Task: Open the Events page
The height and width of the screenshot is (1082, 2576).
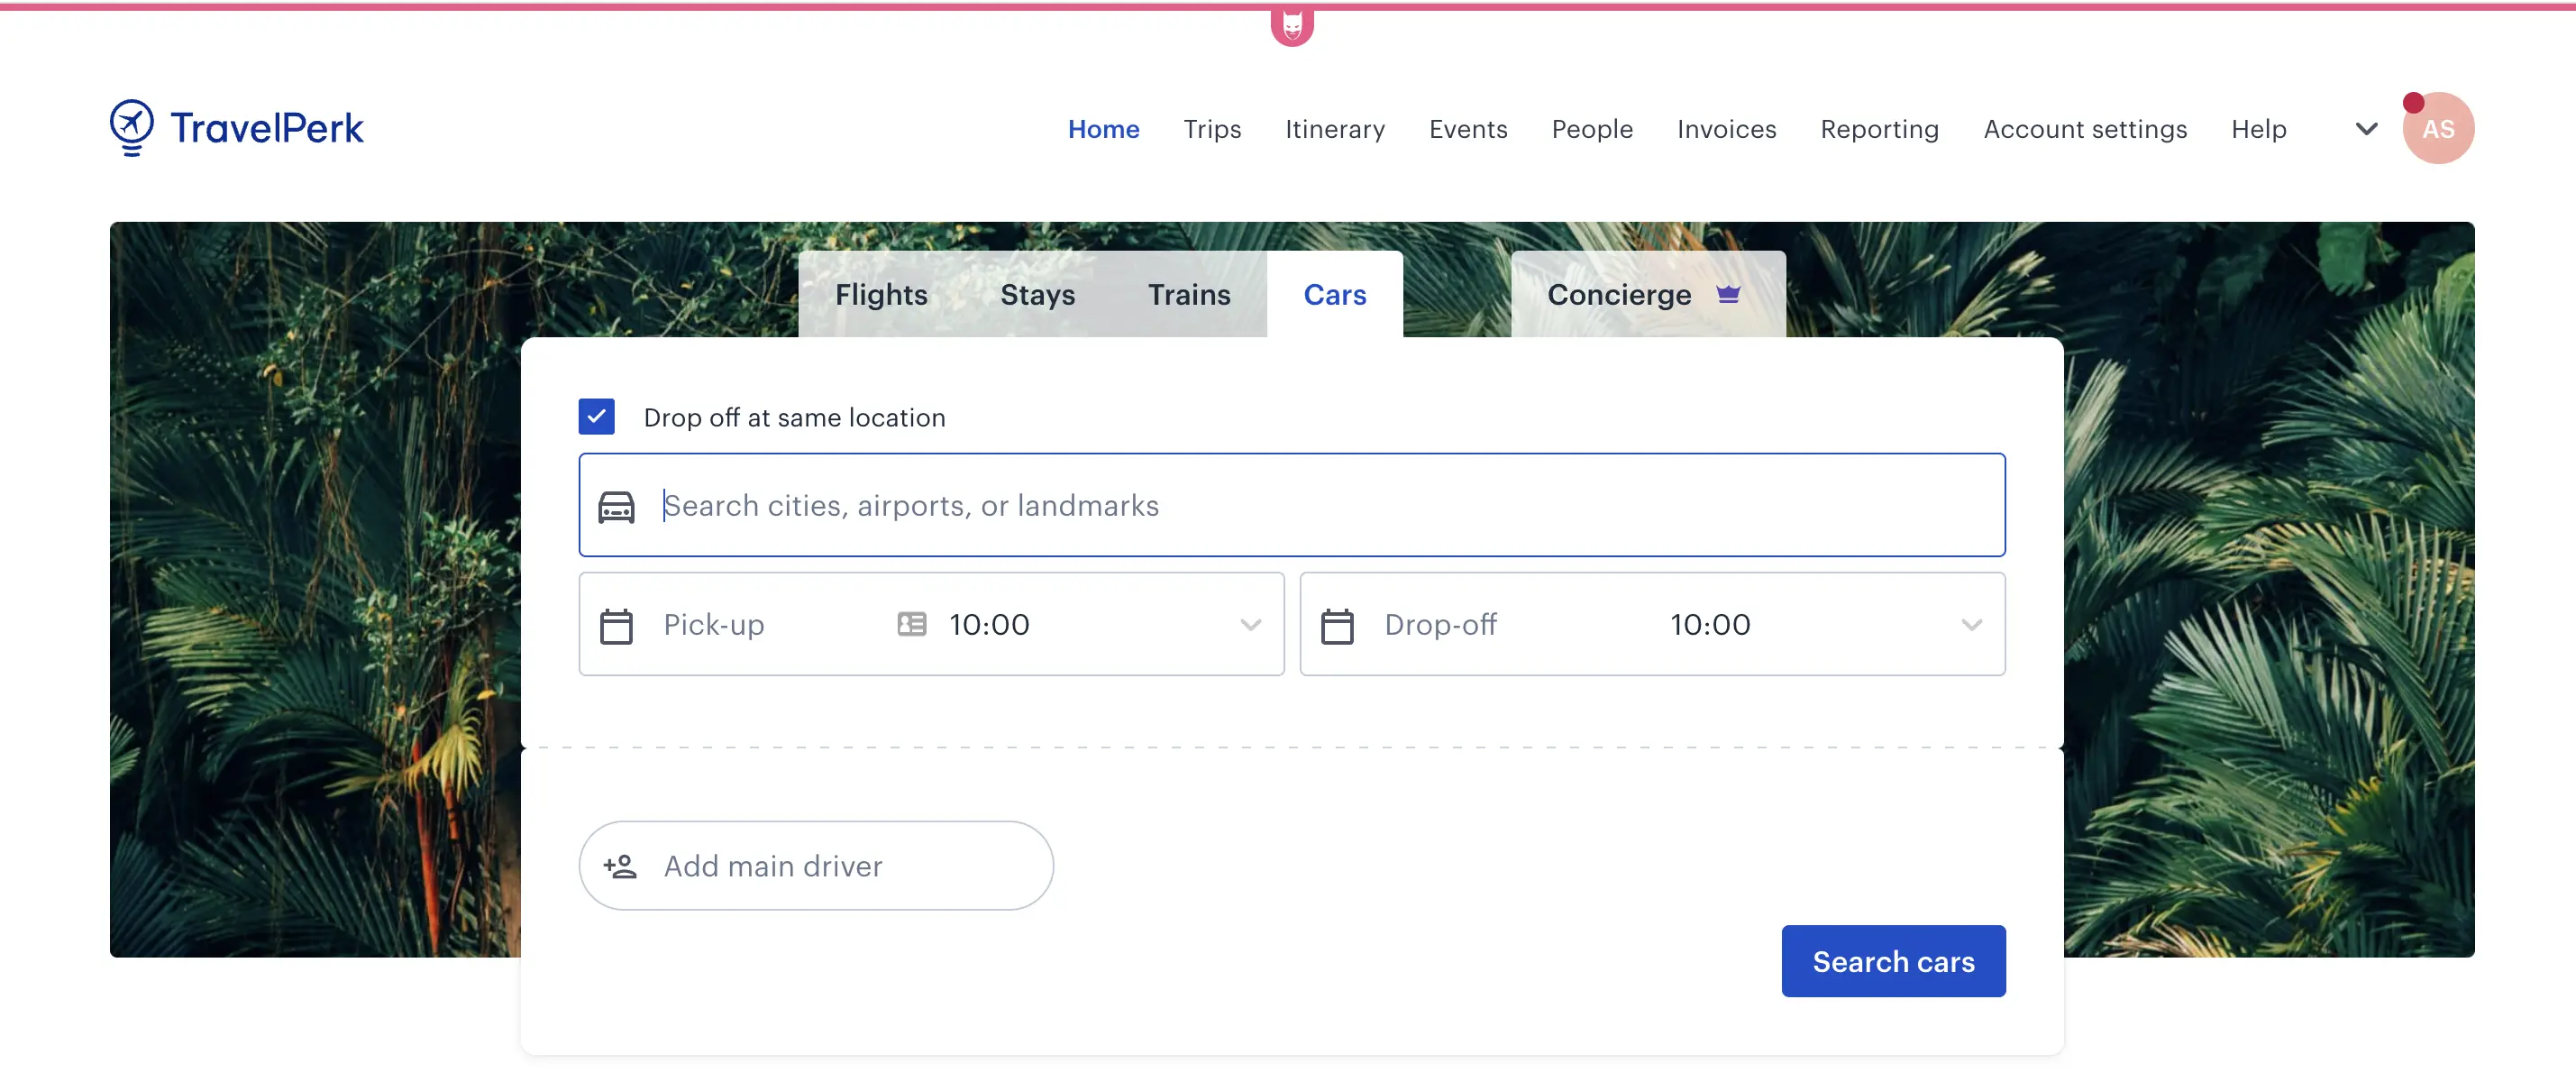Action: pos(1468,129)
